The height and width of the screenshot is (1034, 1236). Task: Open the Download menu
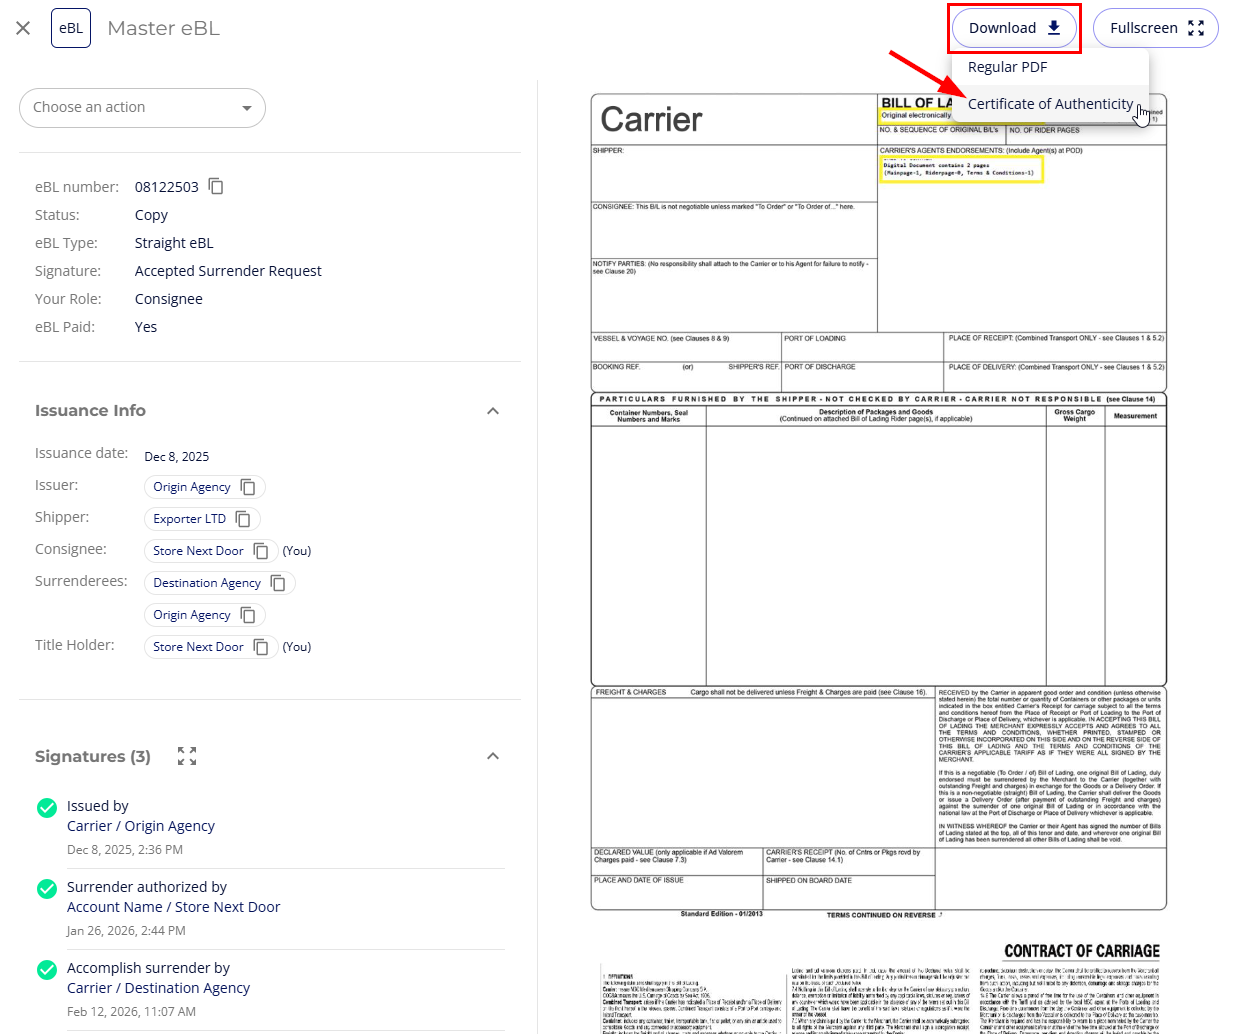[1014, 28]
